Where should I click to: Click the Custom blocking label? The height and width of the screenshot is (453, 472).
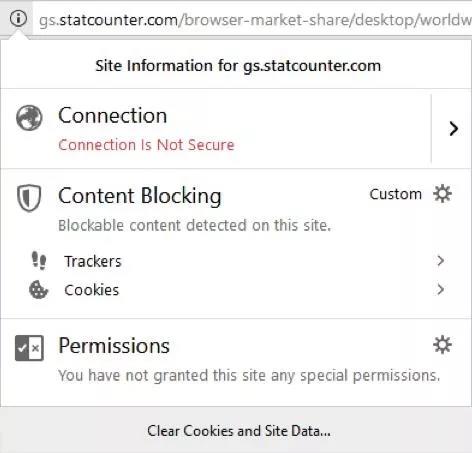coord(396,194)
